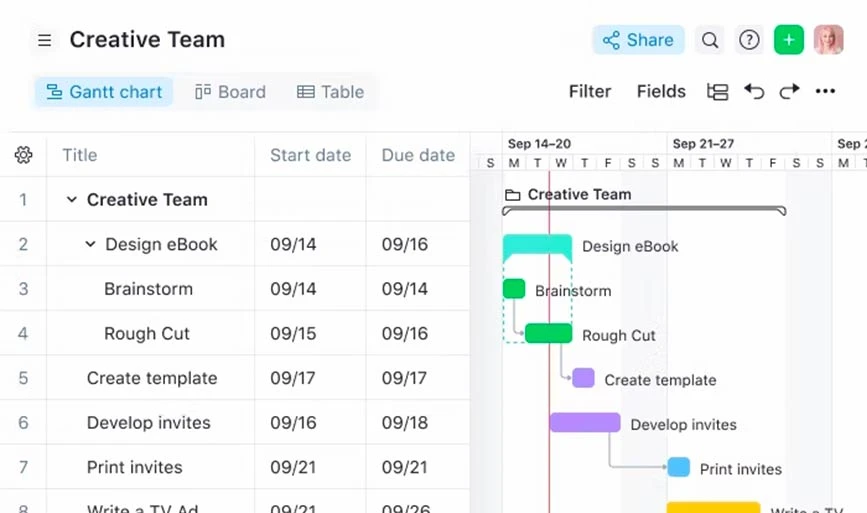Collapse the Creative Team group row
867x513 pixels.
tap(71, 200)
